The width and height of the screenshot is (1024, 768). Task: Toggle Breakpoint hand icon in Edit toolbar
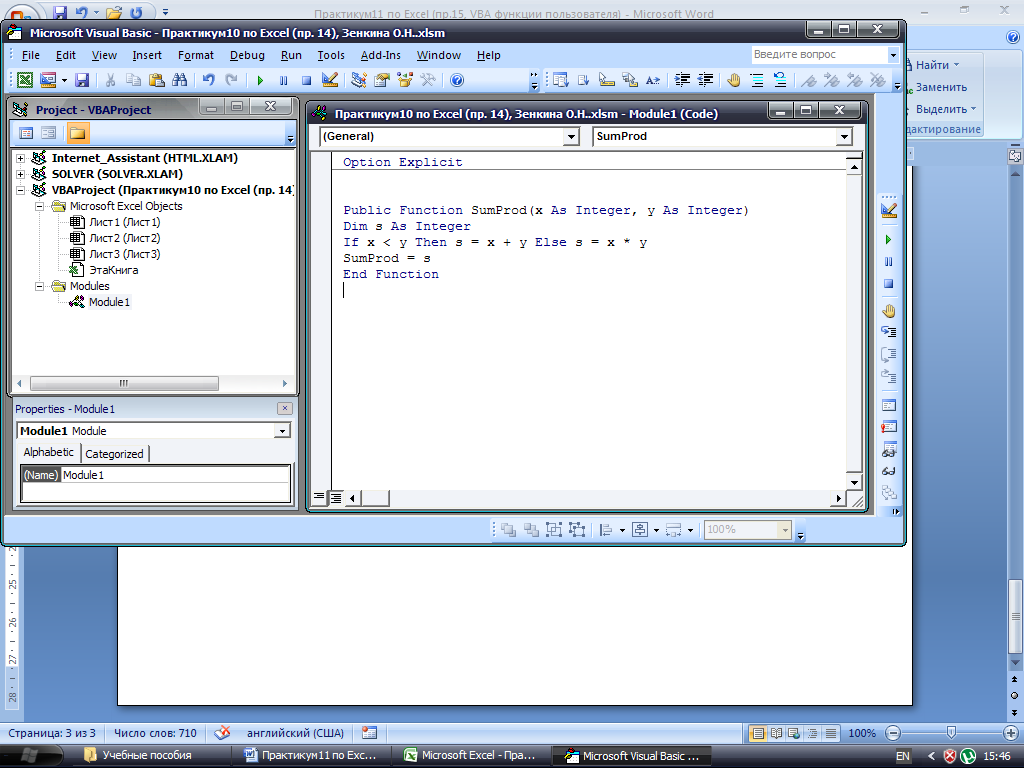[734, 80]
